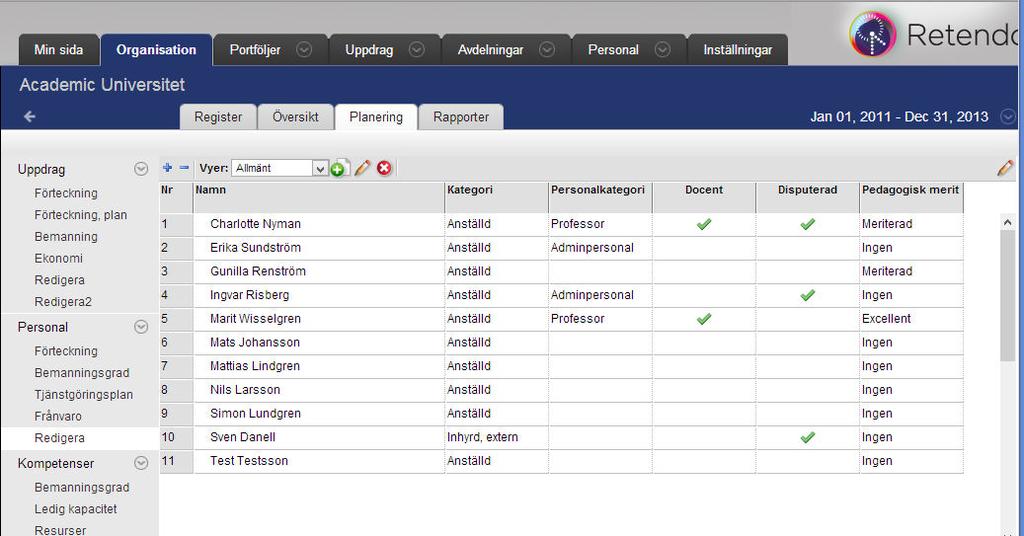Click the name Nils Larsson
Image resolution: width=1024 pixels, height=536 pixels.
pos(245,390)
